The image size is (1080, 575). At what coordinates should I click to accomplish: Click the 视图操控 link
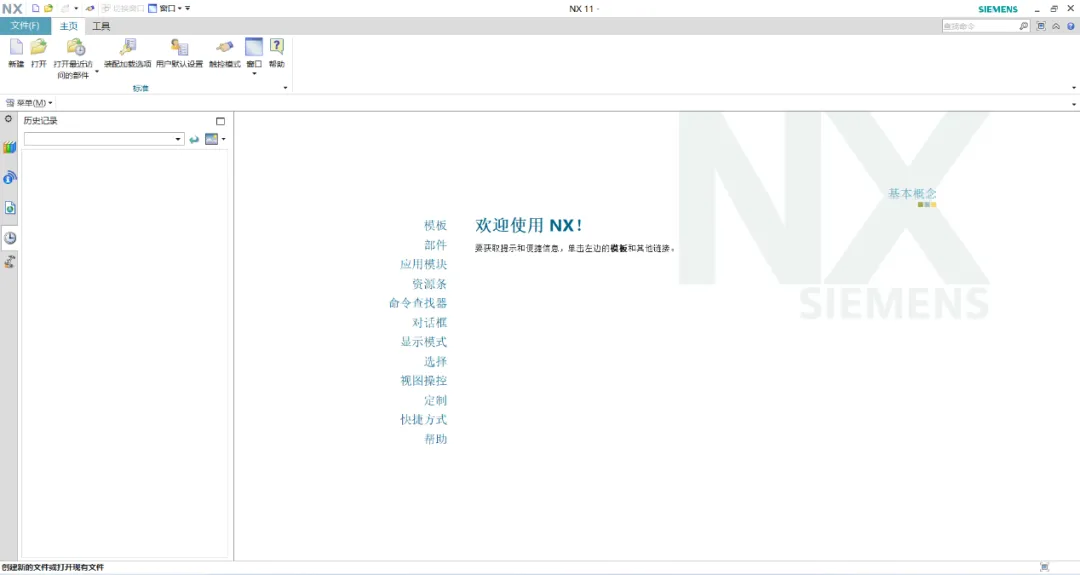[x=424, y=380]
